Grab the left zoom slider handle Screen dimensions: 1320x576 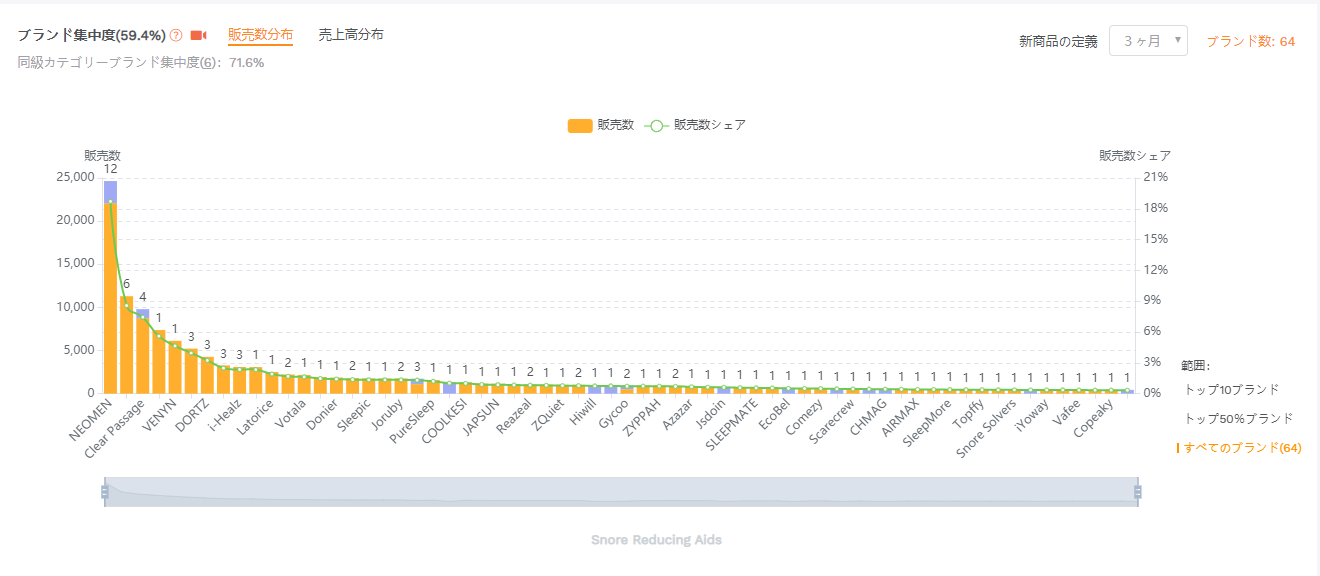pyautogui.click(x=104, y=491)
